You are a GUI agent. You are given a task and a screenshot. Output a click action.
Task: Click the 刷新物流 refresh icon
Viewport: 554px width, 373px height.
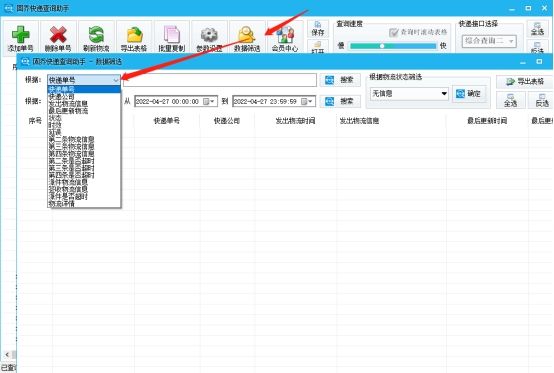click(96, 35)
